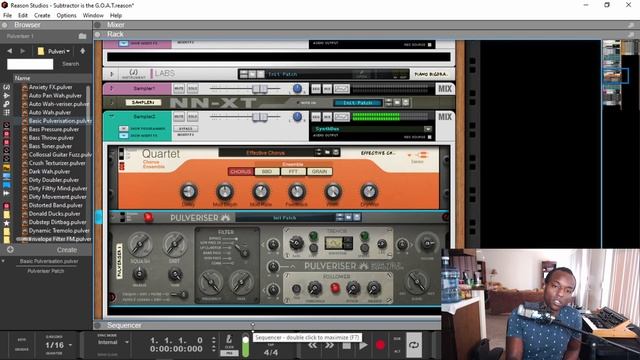This screenshot has height=360, width=640.
Task: Solo the Sampler1 mix channel
Action: [x=192, y=88]
